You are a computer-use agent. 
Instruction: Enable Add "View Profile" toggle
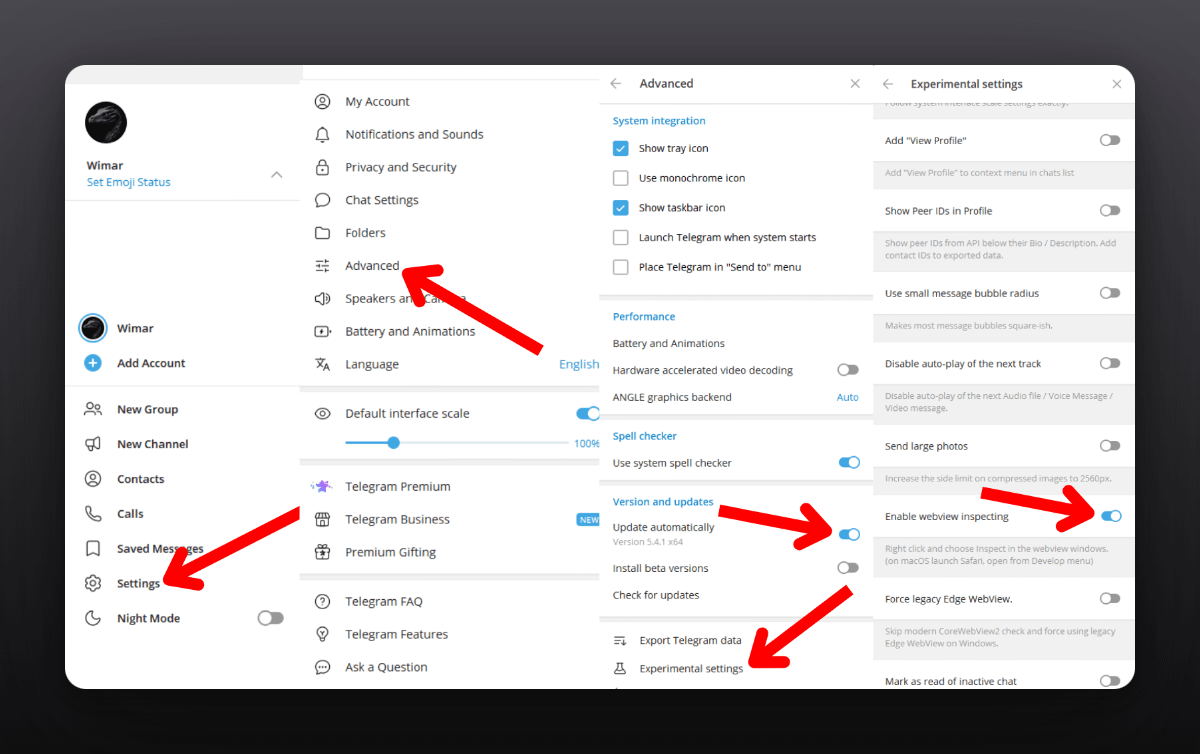[1110, 141]
